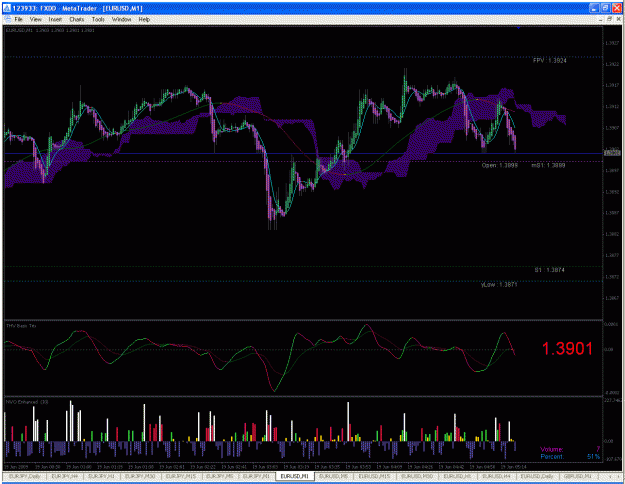Switch to the EURUSD,H1 chart tab
Viewport: 625px width, 484px height.
click(x=457, y=476)
